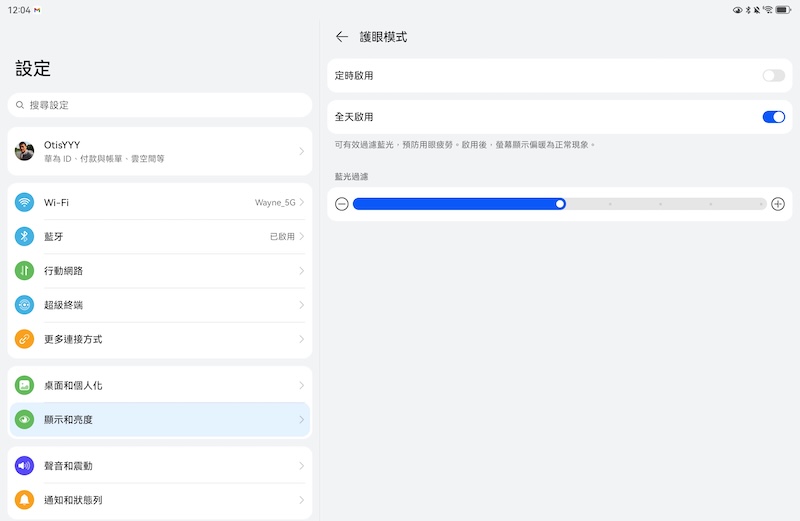
Task: Tap the green 行動網路 mobile network icon
Action: 25,271
